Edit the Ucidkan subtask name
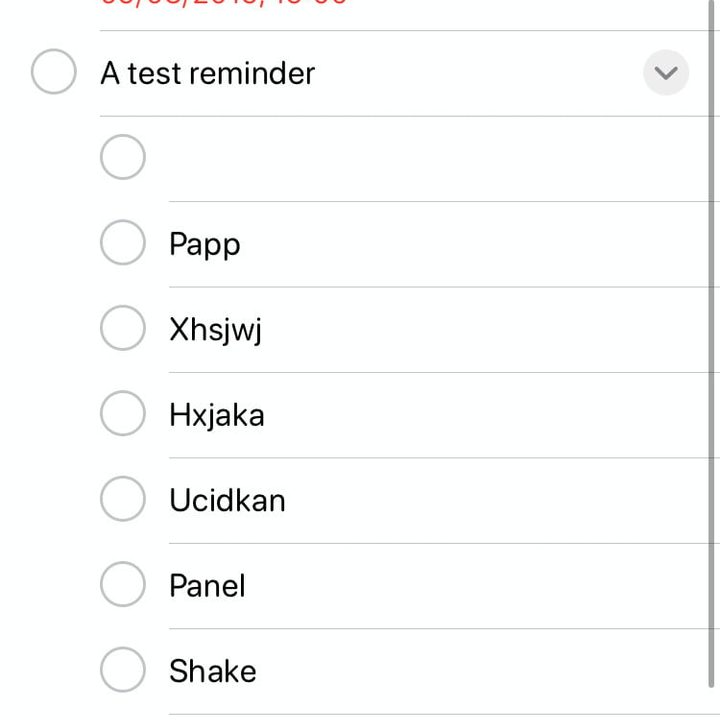The height and width of the screenshot is (720, 720). [227, 500]
